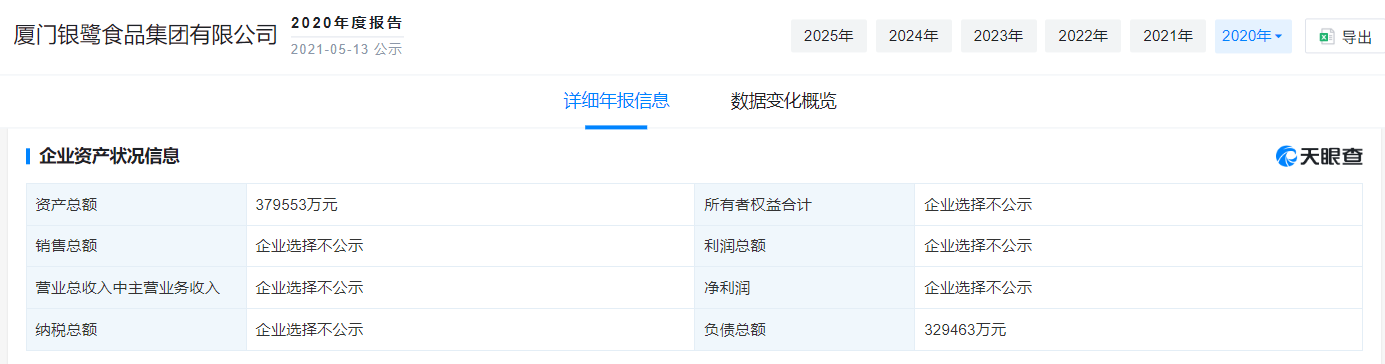The width and height of the screenshot is (1385, 364).
Task: Open the 2022年 annual report
Action: (x=1083, y=36)
